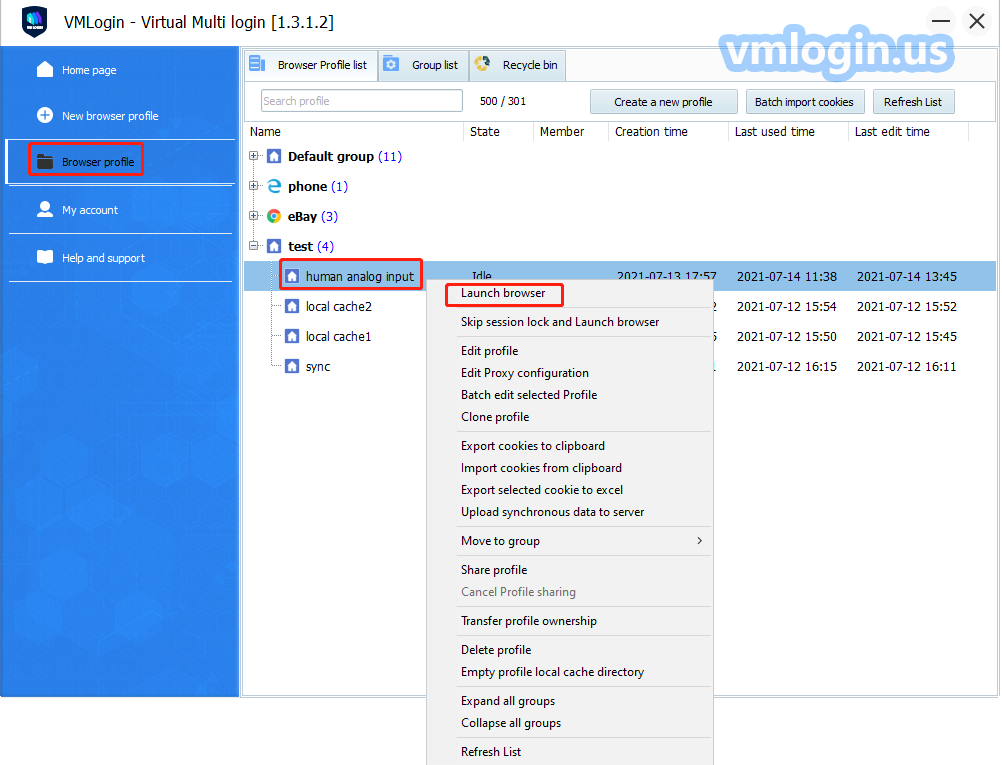Screen dimensions: 1002x765
Task: Click the Chrome icon beside eBay group
Action: pos(274,216)
